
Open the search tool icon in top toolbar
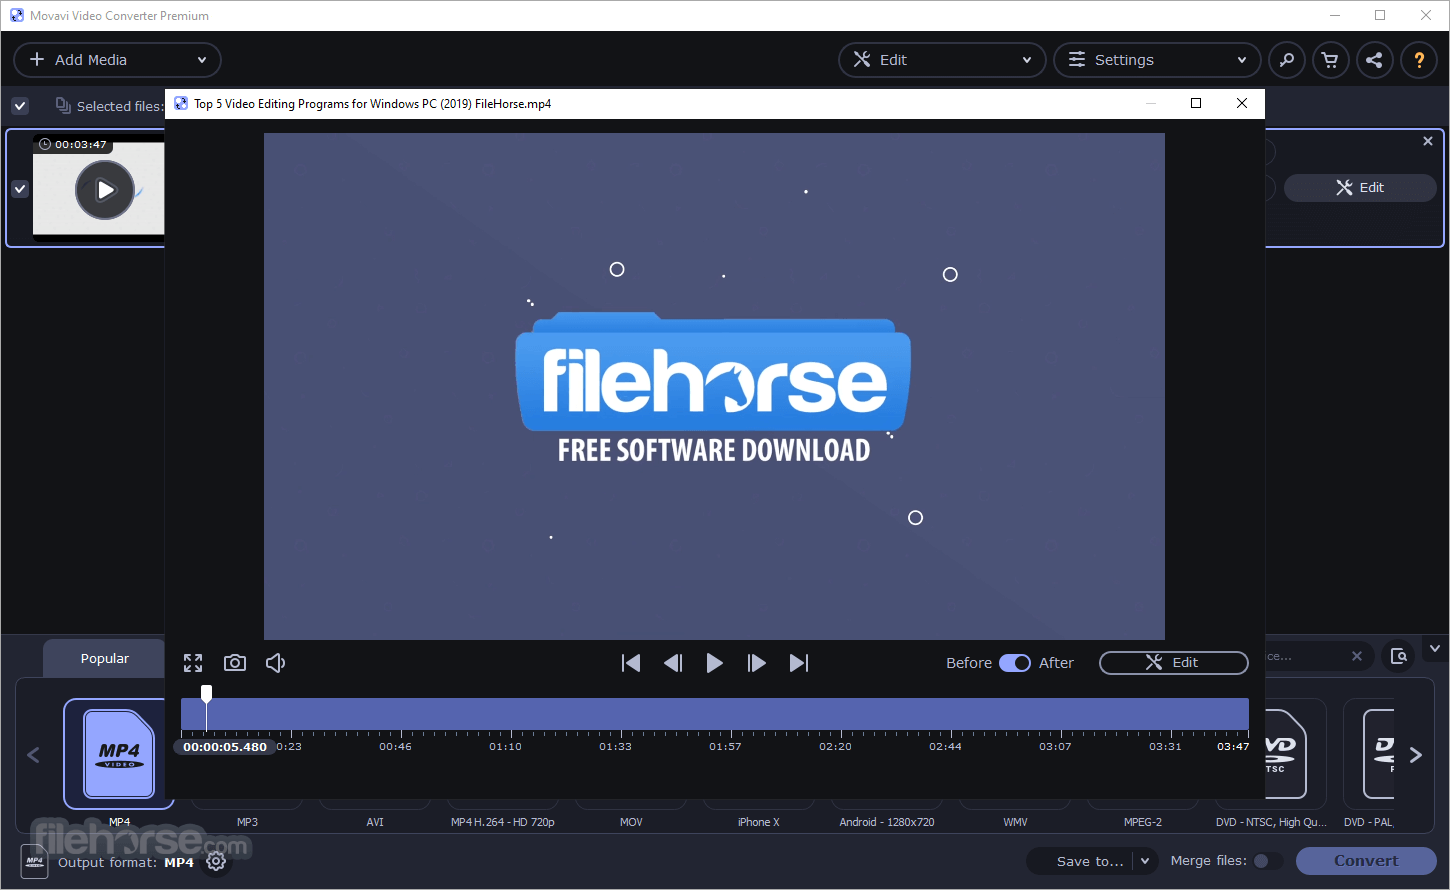coord(1287,60)
